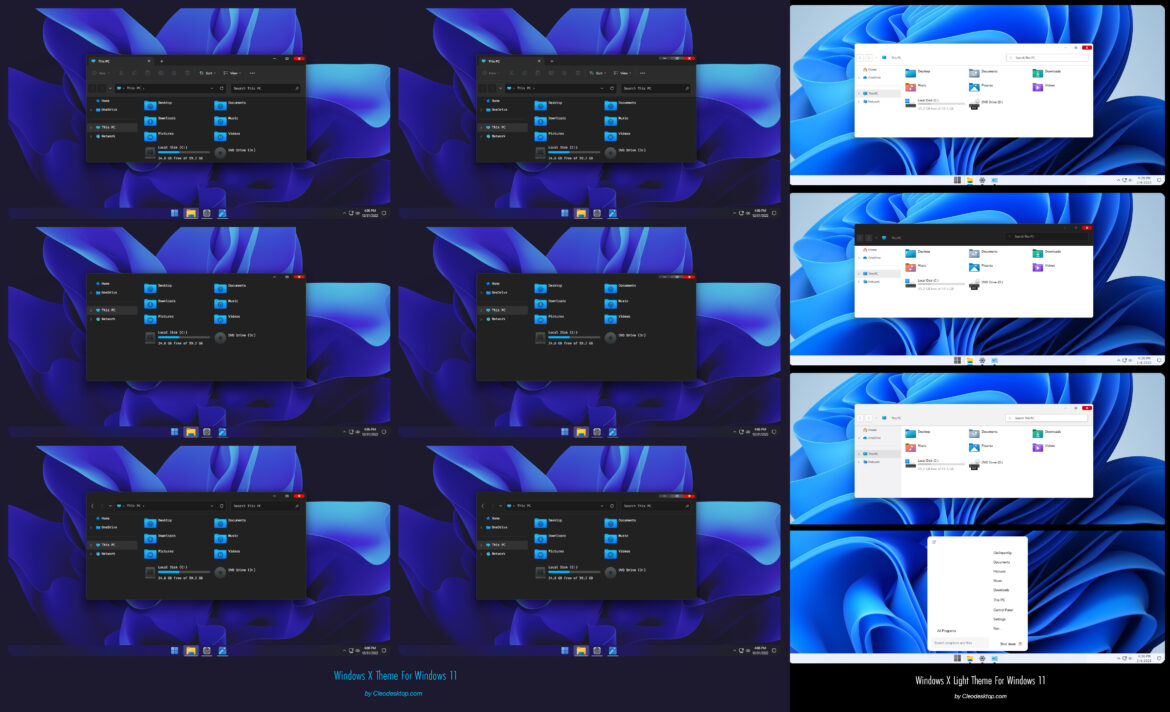This screenshot has height=712, width=1170.
Task: Open File Explorer from the taskbar
Action: click(x=188, y=212)
